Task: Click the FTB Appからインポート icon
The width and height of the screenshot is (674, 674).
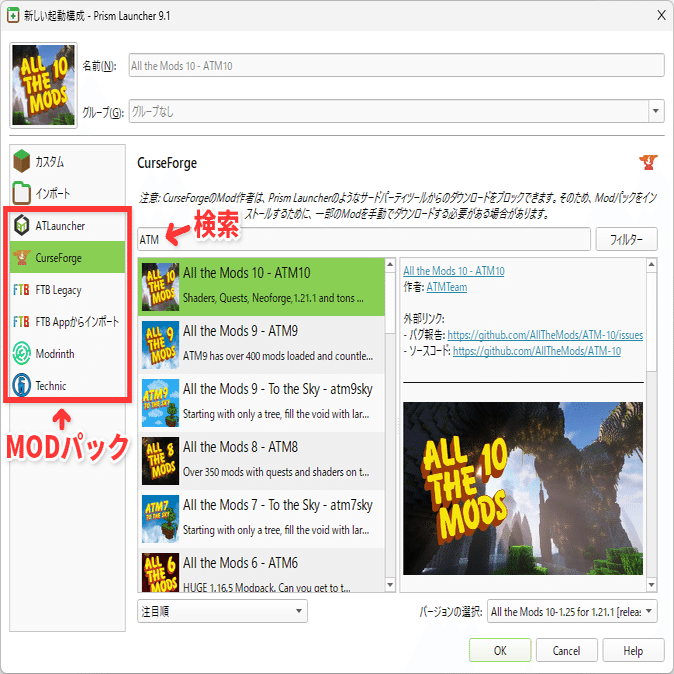Action: 21,322
